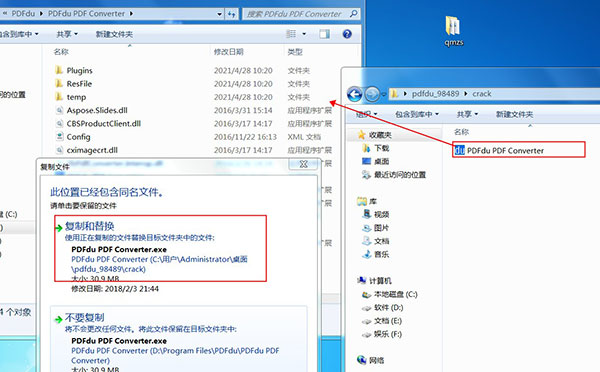Open the 视频 library
This screenshot has width=600, height=372.
tap(376, 214)
